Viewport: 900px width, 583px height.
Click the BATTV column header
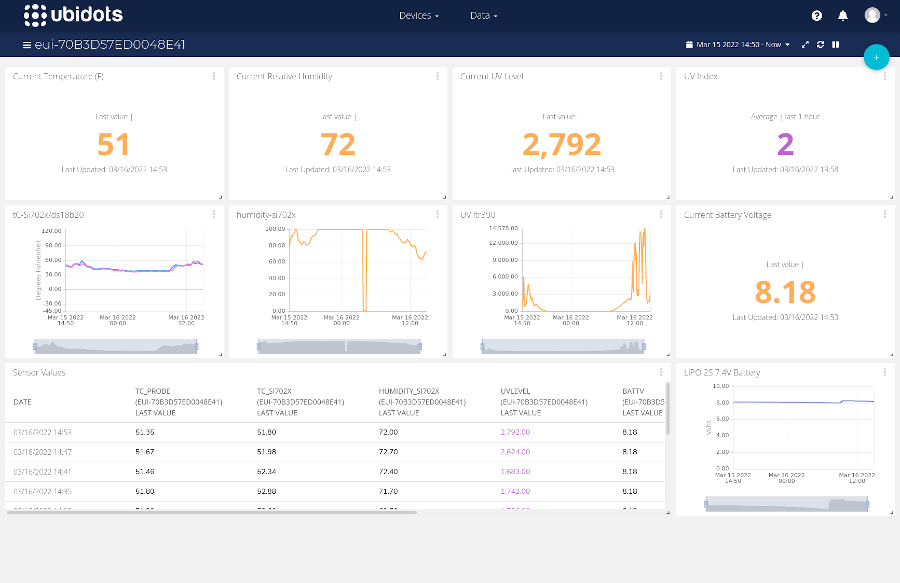(643, 402)
